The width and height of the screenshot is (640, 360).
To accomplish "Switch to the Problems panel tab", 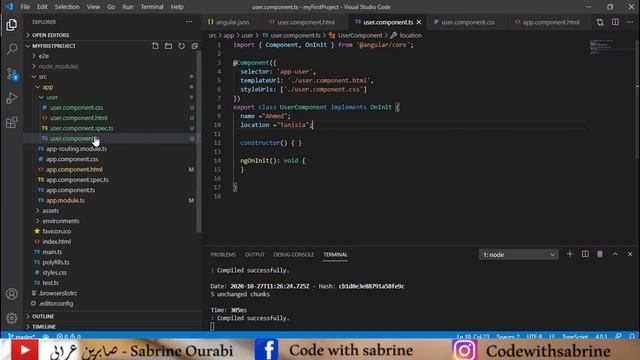I will pos(223,254).
